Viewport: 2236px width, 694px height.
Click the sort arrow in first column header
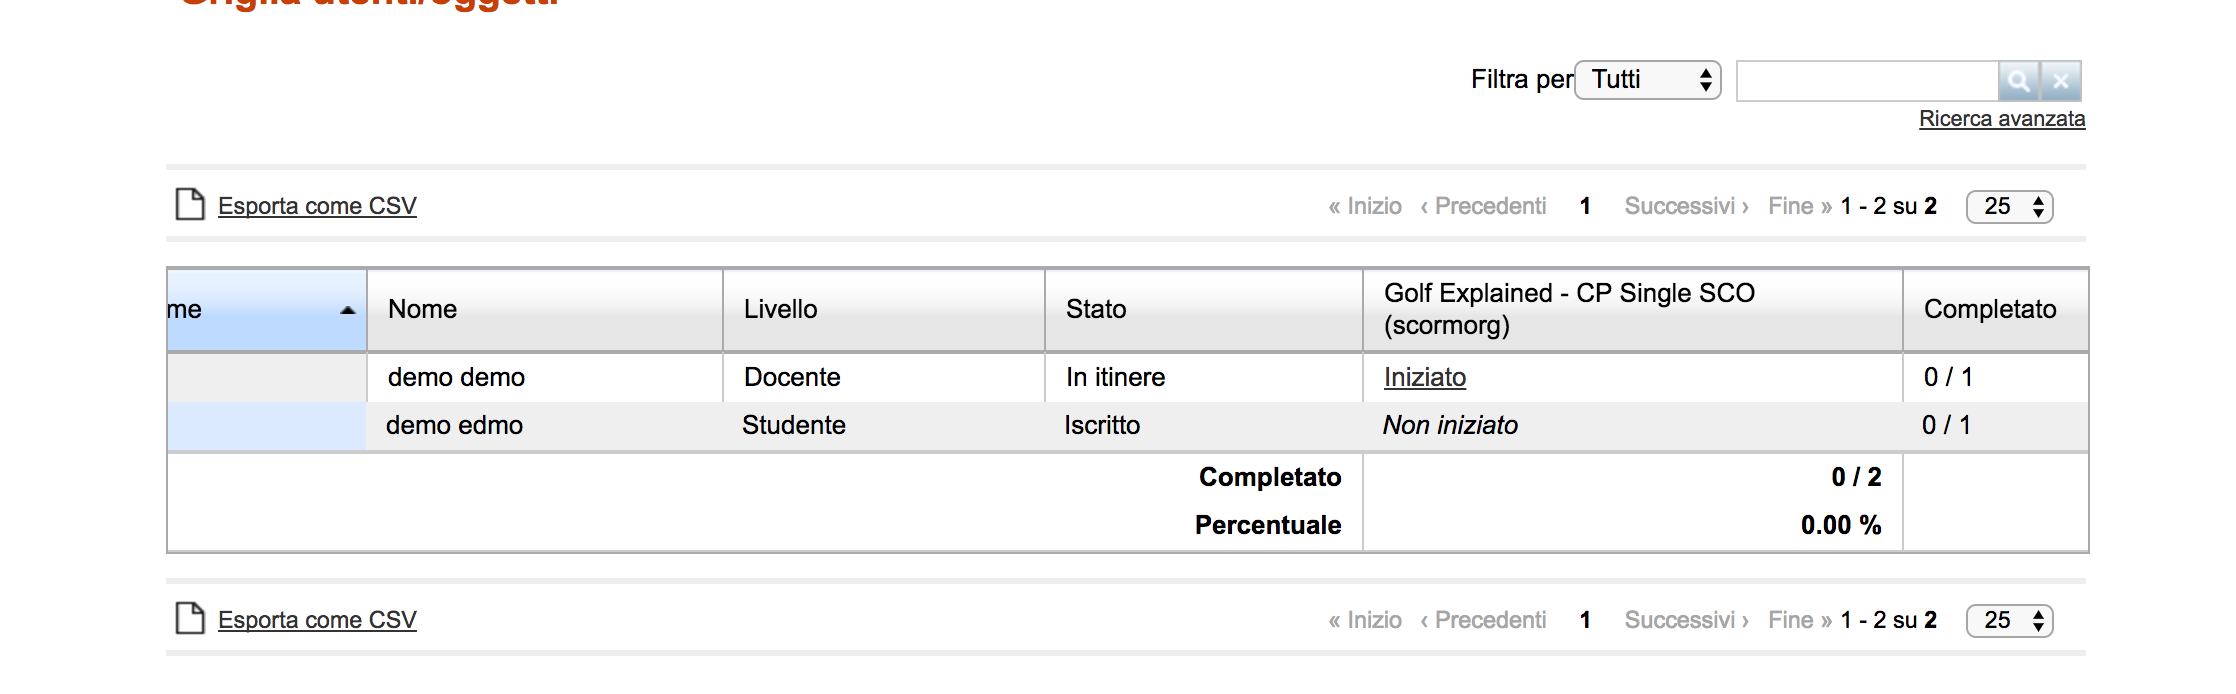point(347,310)
